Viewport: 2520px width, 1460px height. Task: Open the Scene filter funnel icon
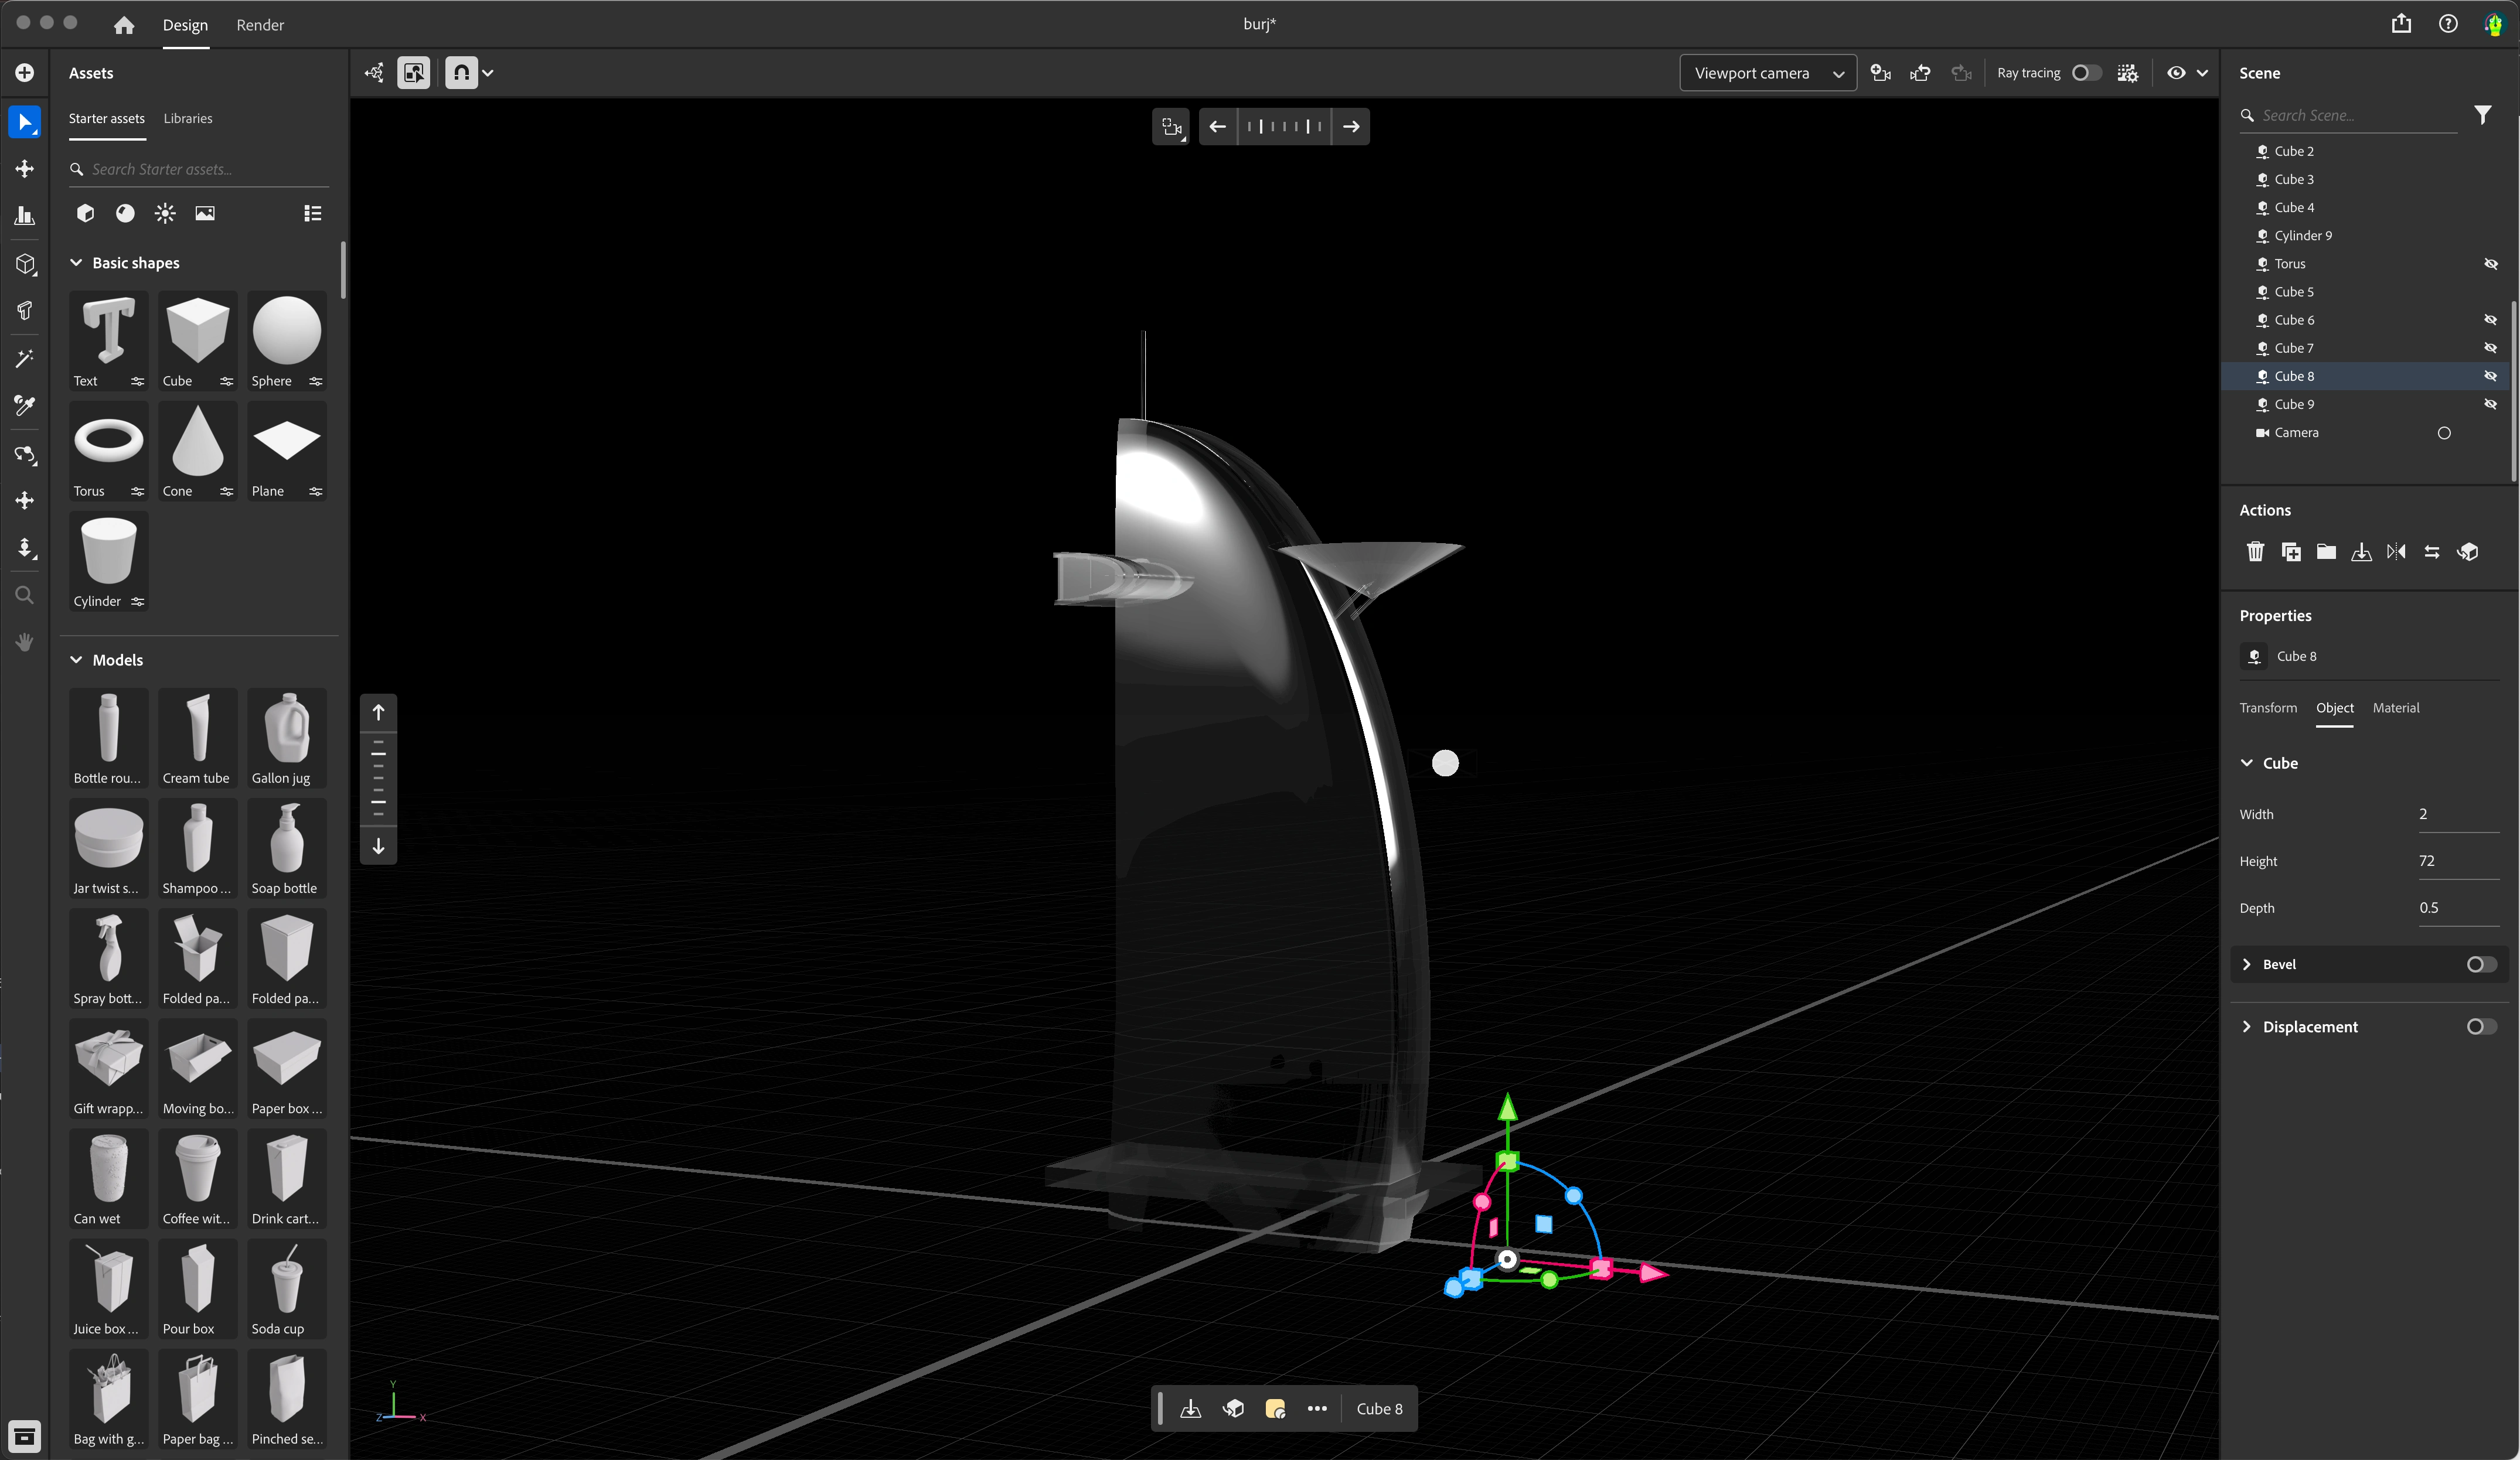pyautogui.click(x=2482, y=115)
